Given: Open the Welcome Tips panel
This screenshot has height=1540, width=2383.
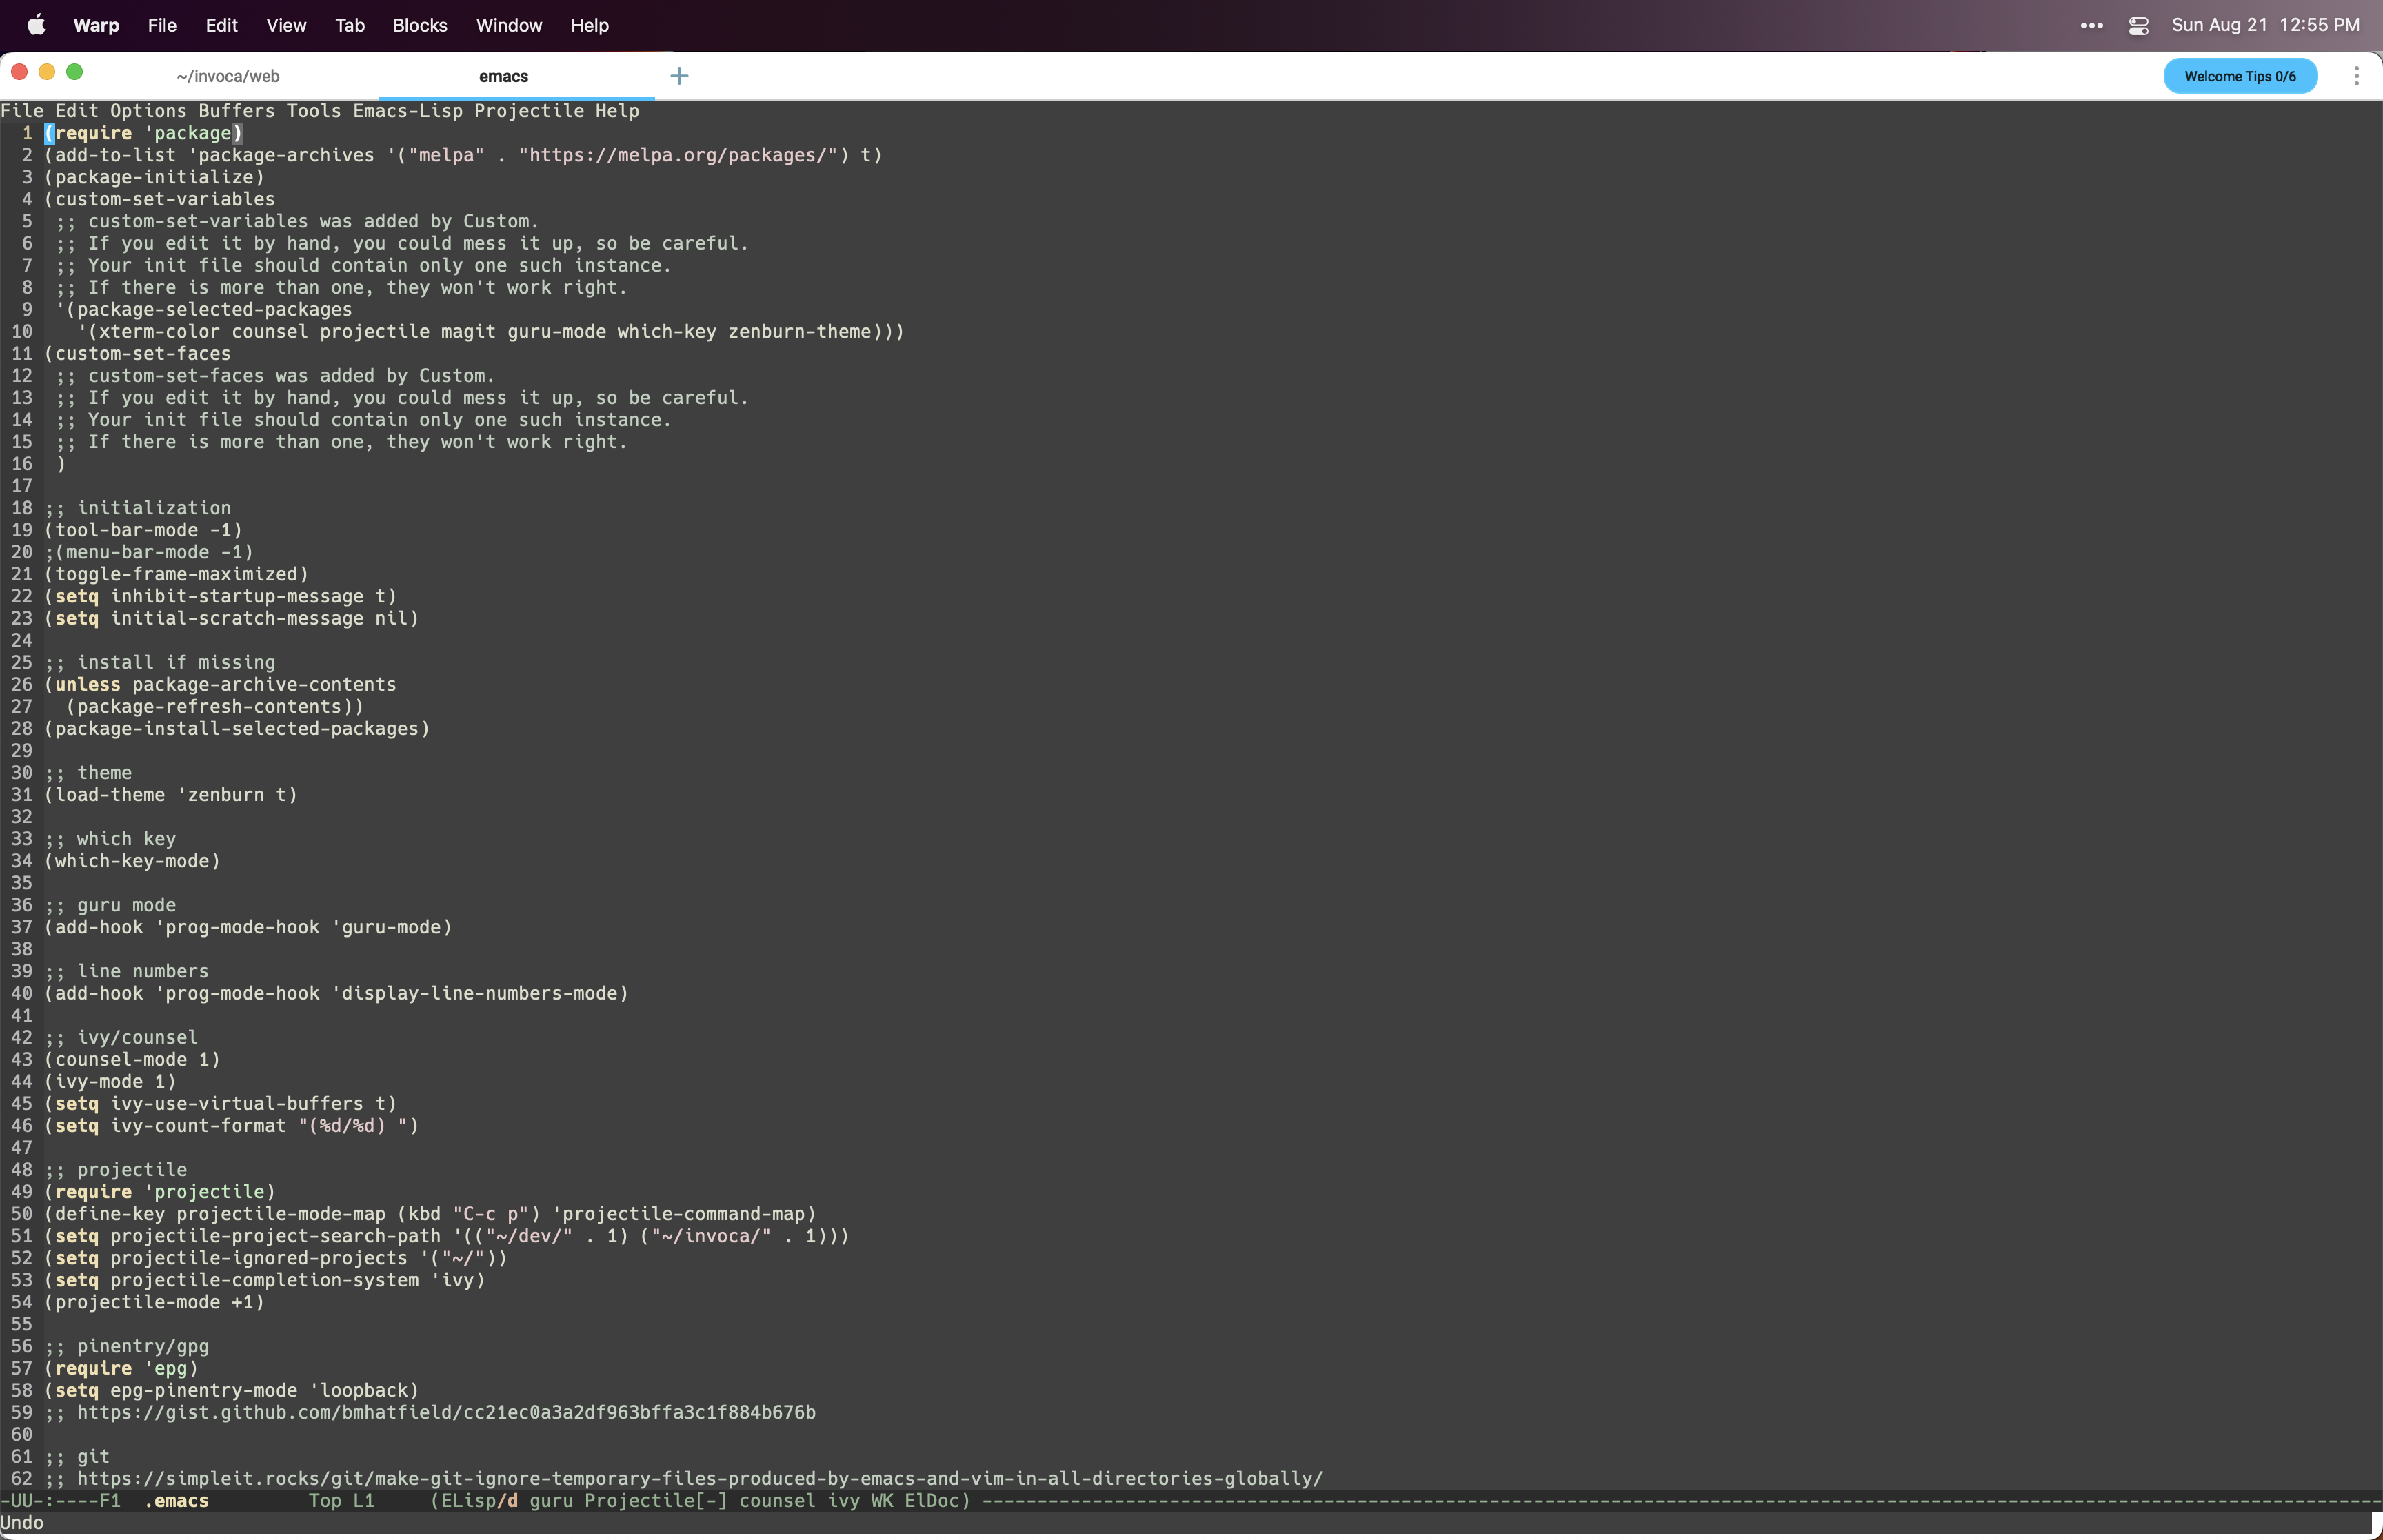Looking at the screenshot, I should pos(2240,75).
